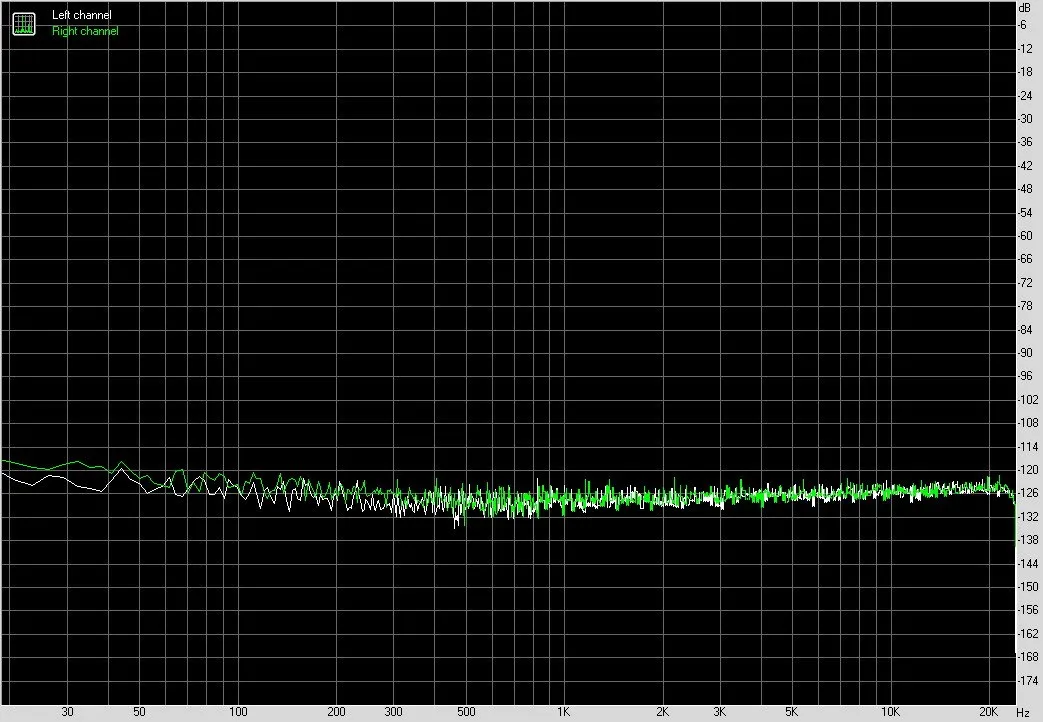Click the -162 dB scale label
The height and width of the screenshot is (722, 1043).
coord(1028,633)
